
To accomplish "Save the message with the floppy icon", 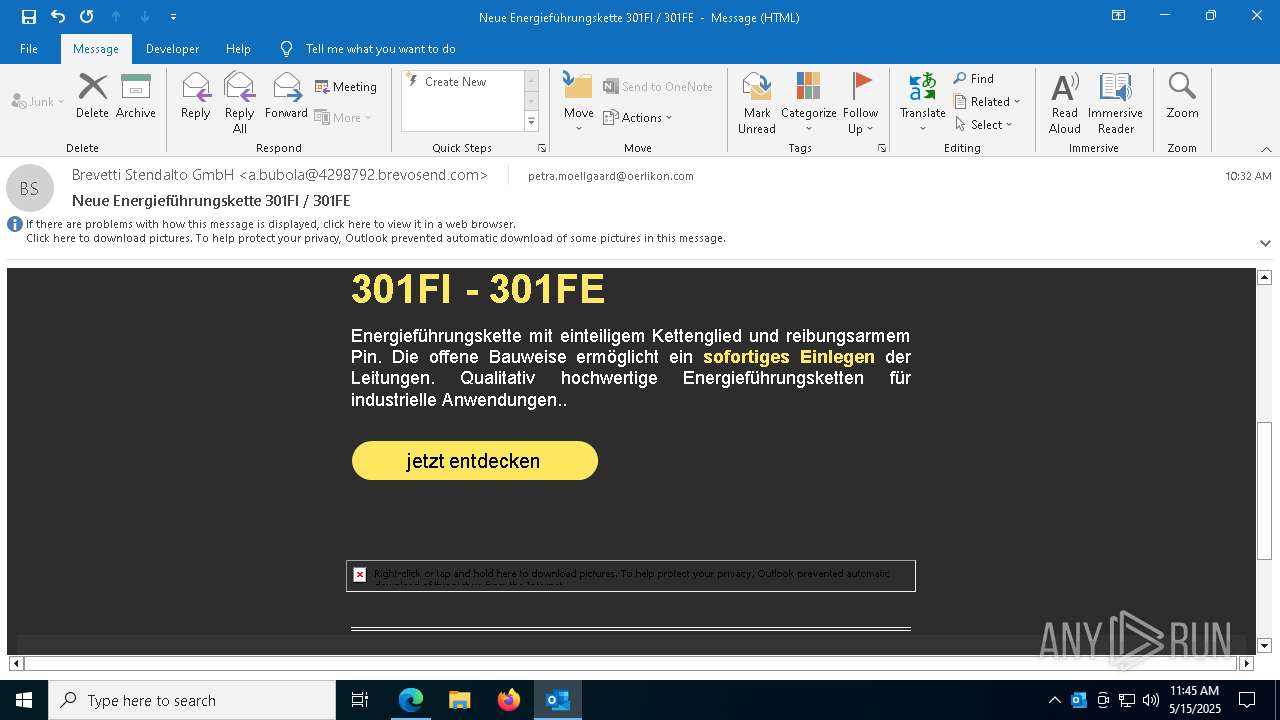I will (x=28, y=16).
